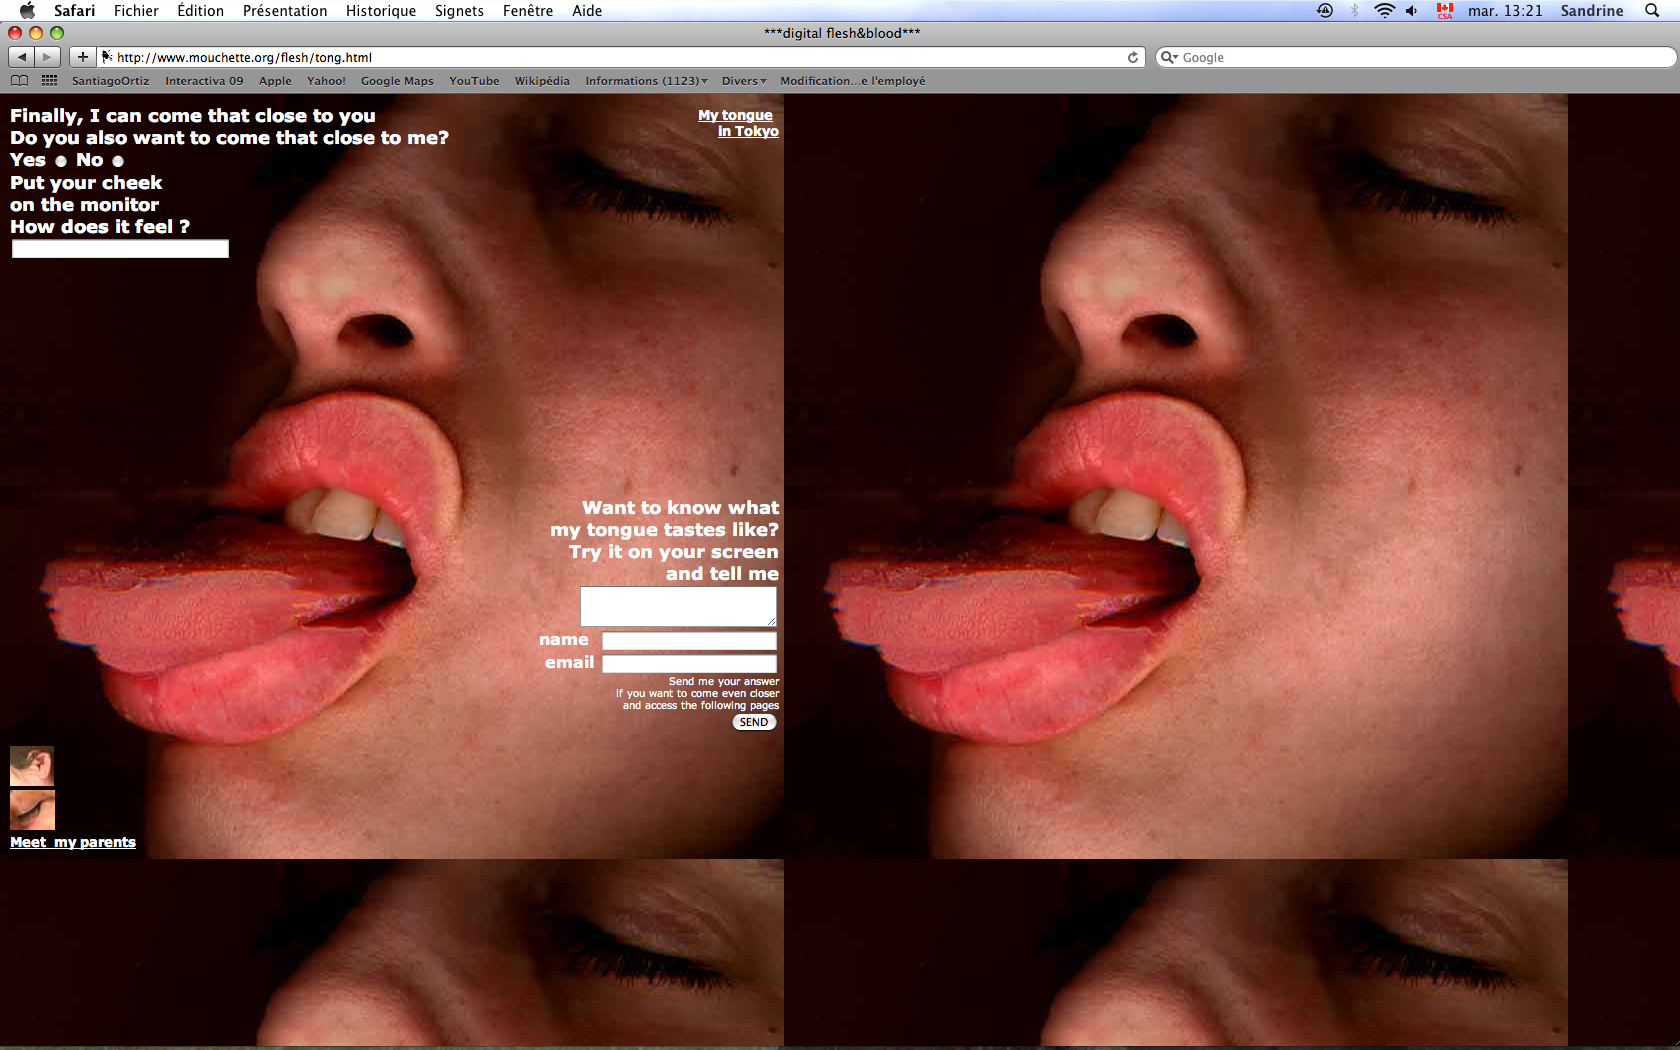Image resolution: width=1680 pixels, height=1050 pixels.
Task: Open the YouTube bookmark
Action: (474, 81)
